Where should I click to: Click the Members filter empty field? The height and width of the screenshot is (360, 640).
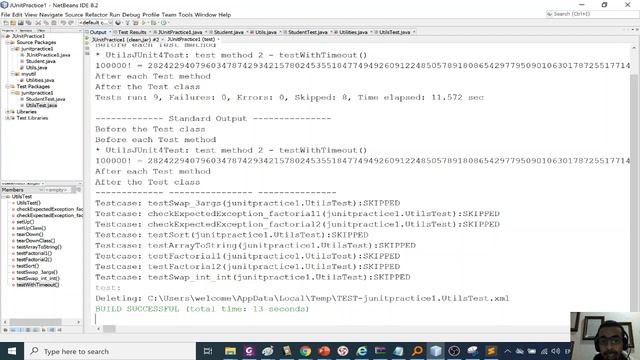[x=57, y=190]
